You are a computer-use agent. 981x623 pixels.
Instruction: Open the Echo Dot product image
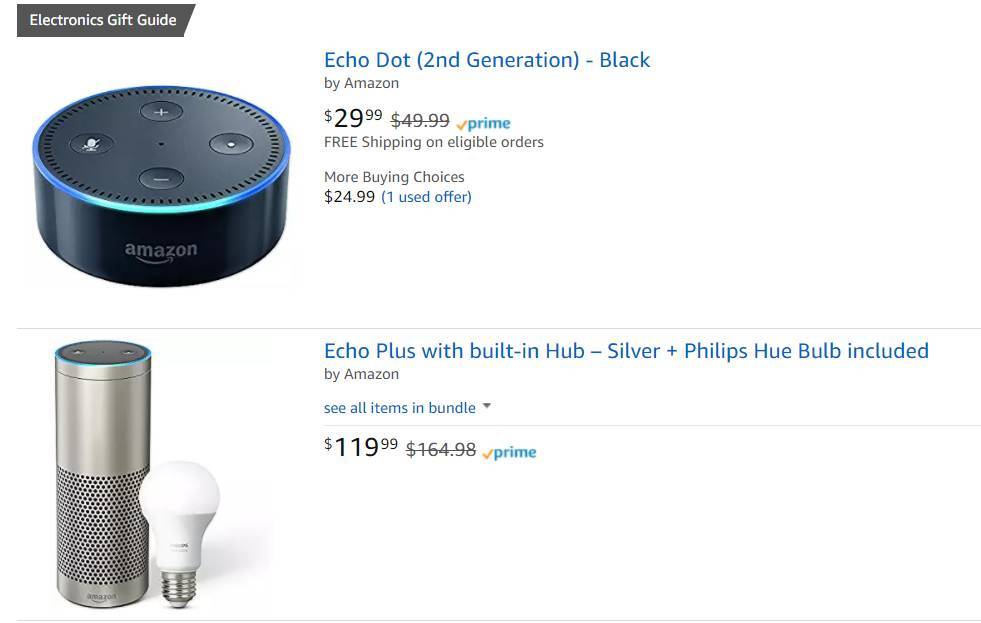click(x=161, y=186)
